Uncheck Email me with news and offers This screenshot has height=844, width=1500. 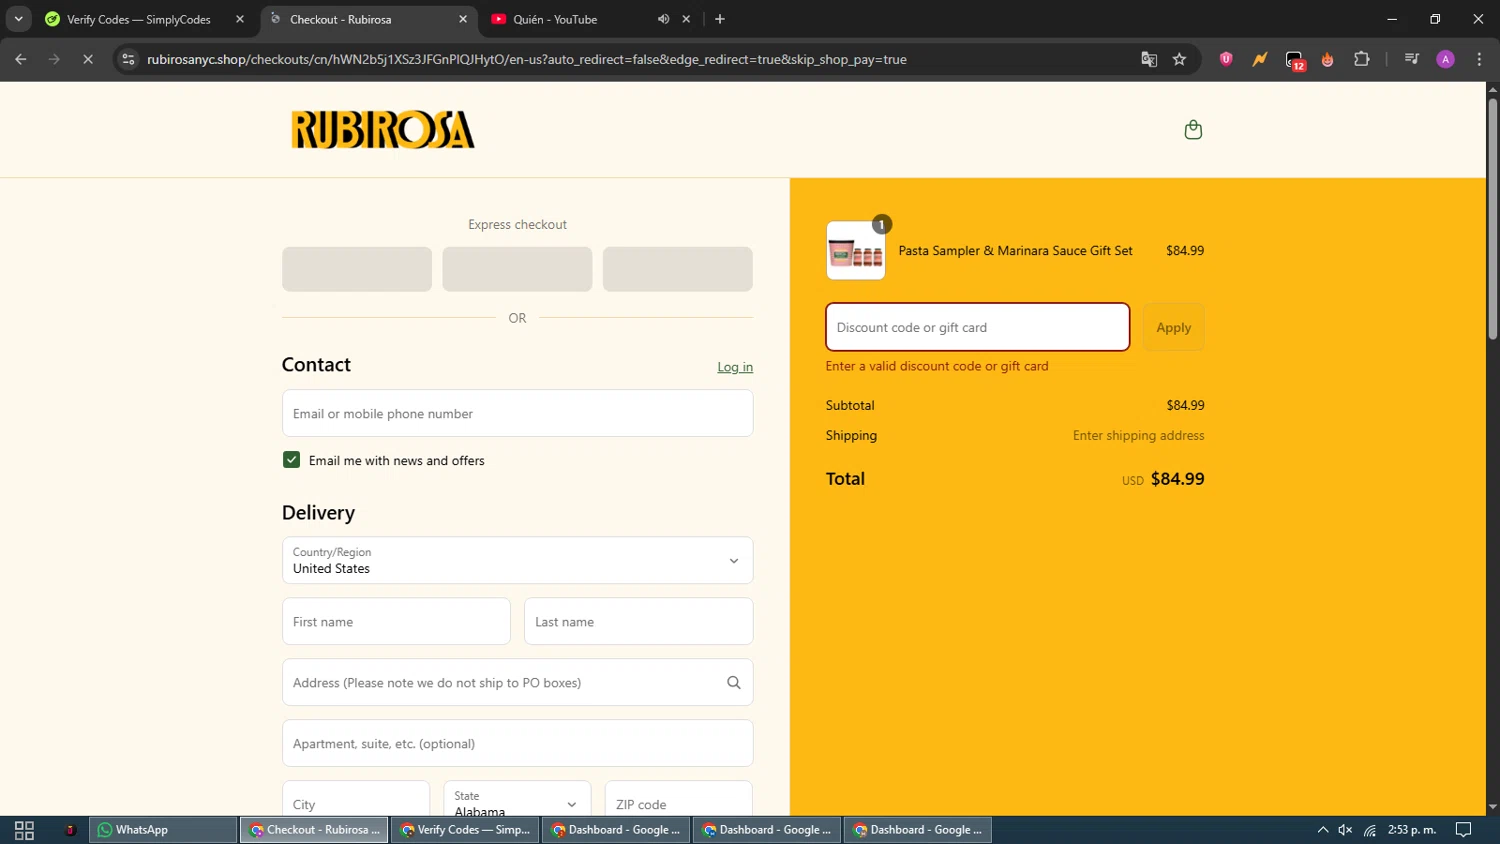click(x=291, y=460)
